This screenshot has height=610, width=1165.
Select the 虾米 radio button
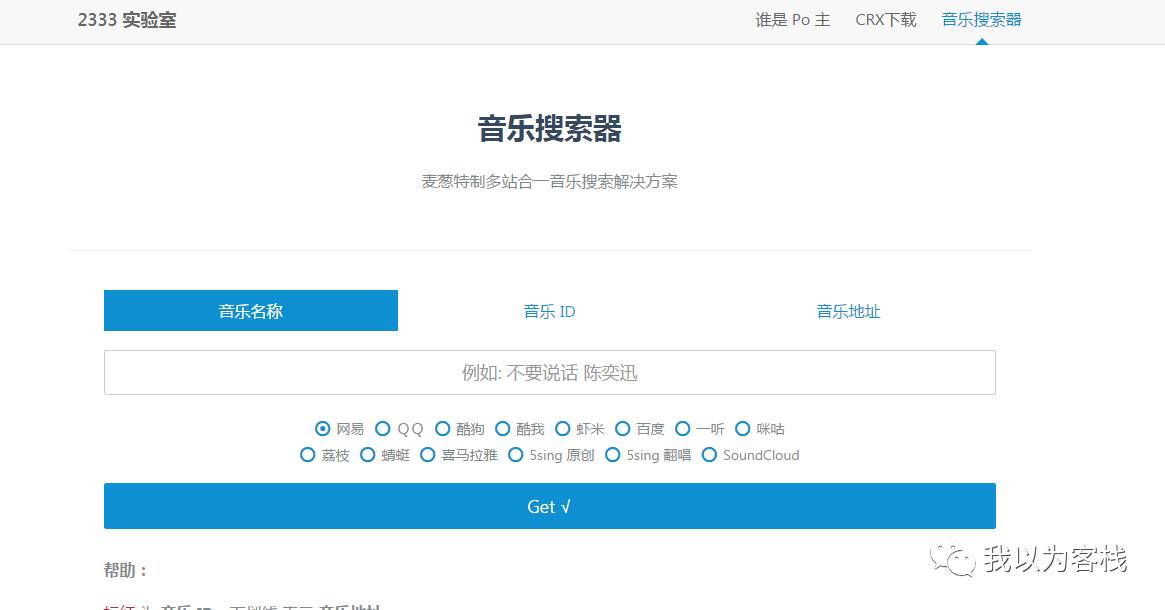[562, 429]
